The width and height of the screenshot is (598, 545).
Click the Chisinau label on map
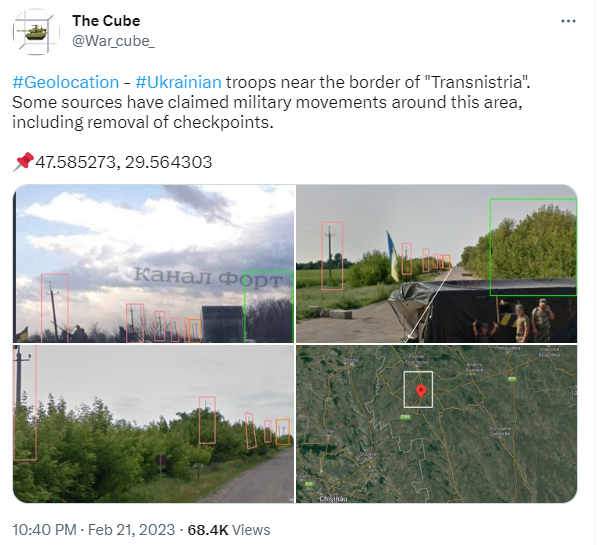(x=334, y=500)
